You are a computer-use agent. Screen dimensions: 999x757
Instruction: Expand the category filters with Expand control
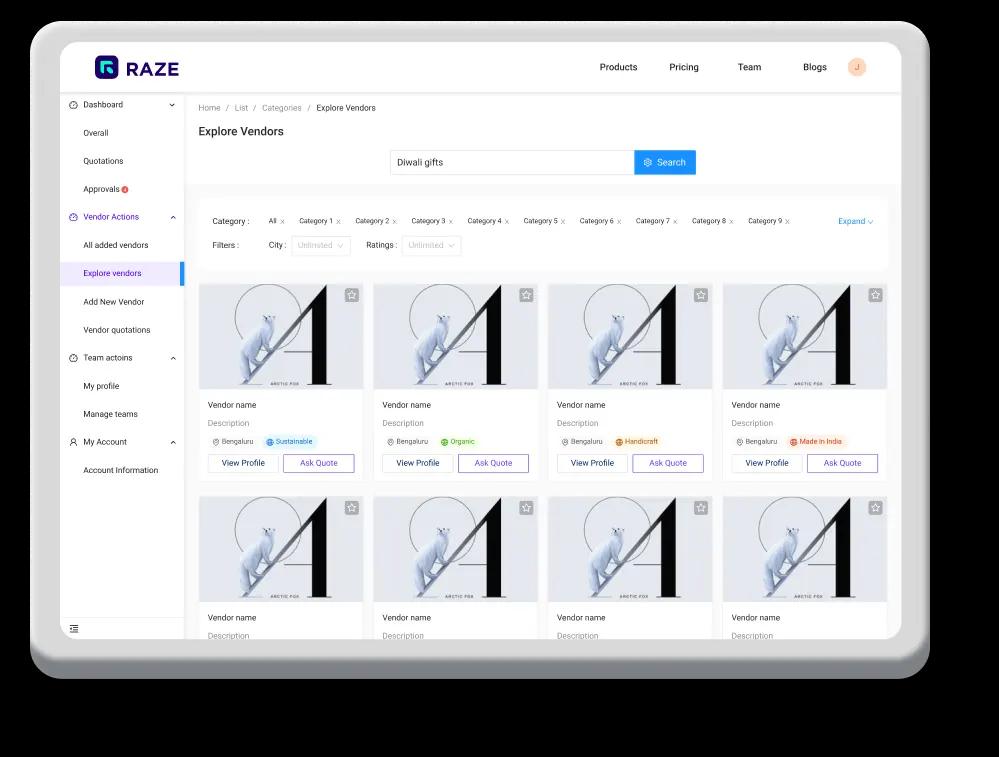click(x=853, y=221)
